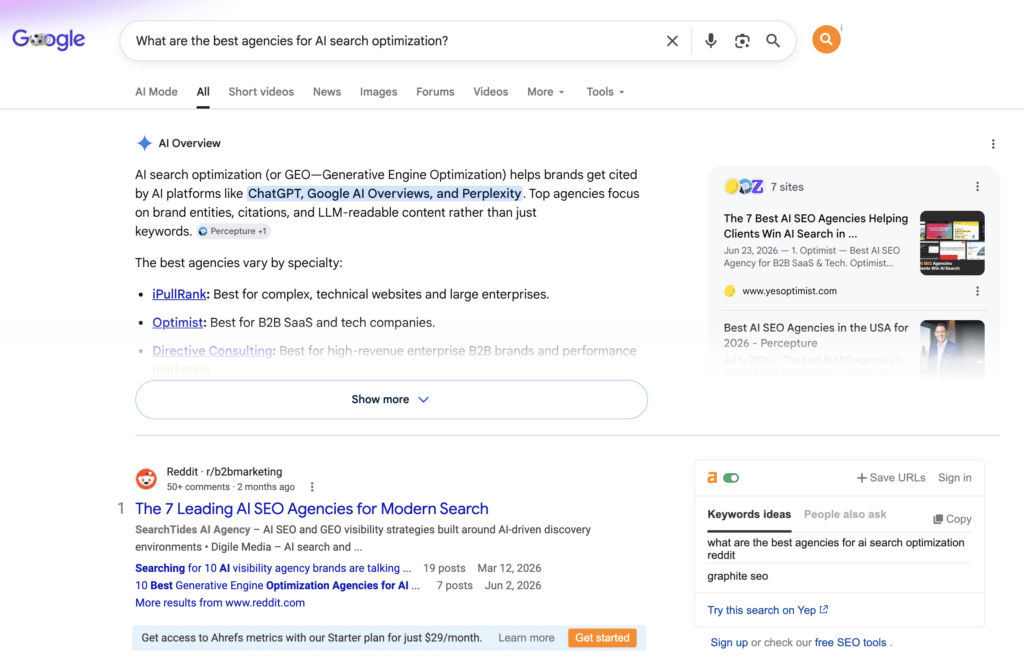Click the Reddit · r/b2bmarketing source name
Image resolution: width=1024 pixels, height=671 pixels.
point(224,472)
